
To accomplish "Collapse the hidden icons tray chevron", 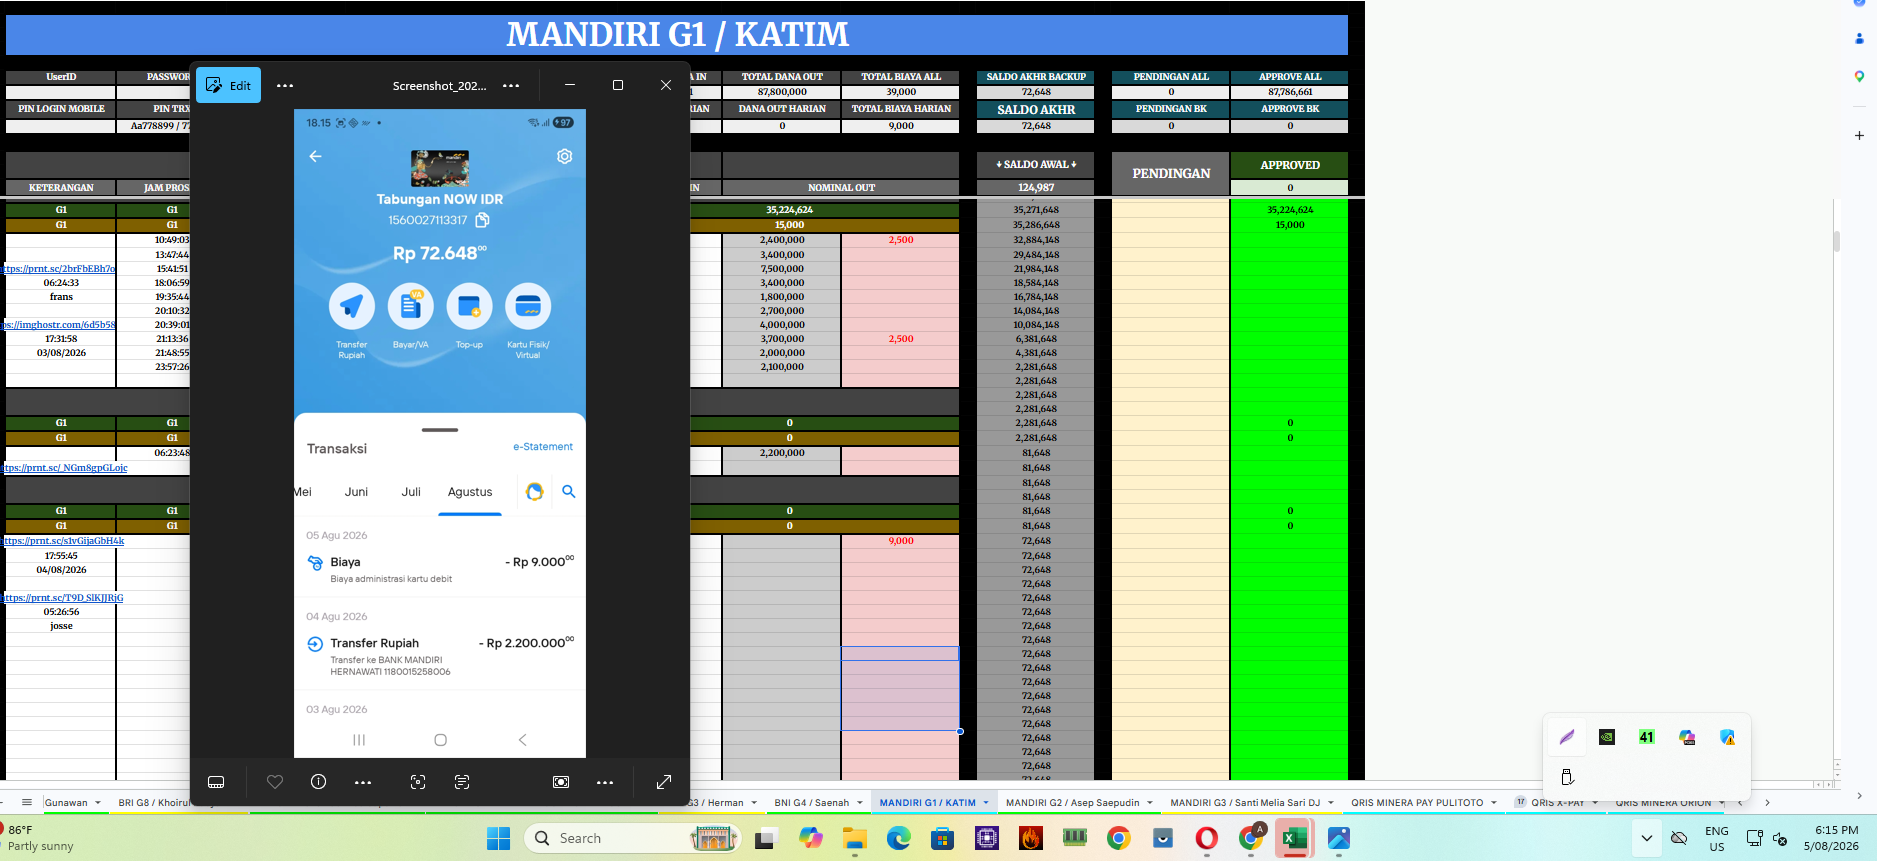I will pos(1646,838).
